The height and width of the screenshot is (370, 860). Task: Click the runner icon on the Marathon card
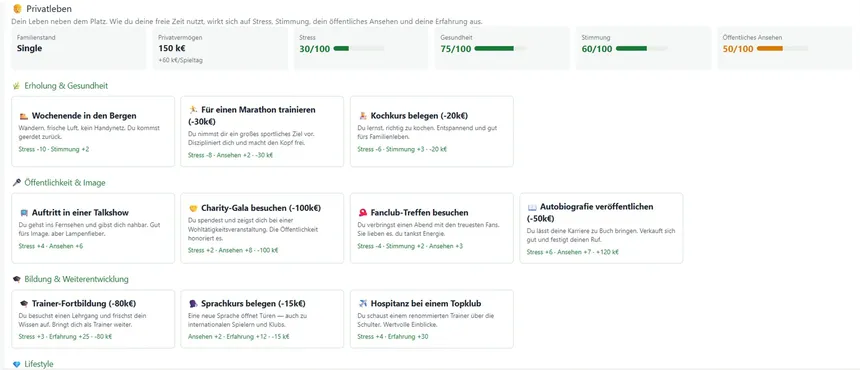pos(193,110)
